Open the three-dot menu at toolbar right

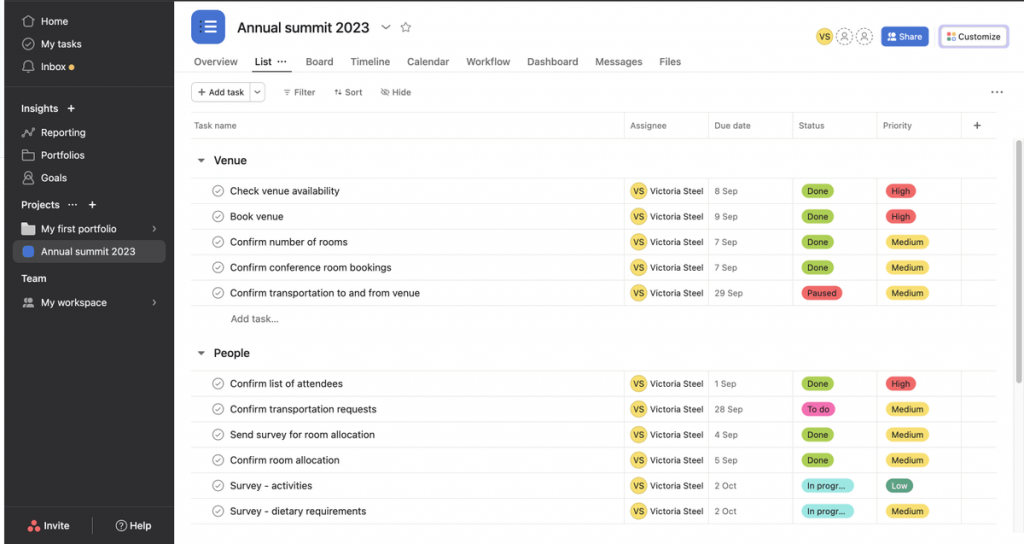996,92
